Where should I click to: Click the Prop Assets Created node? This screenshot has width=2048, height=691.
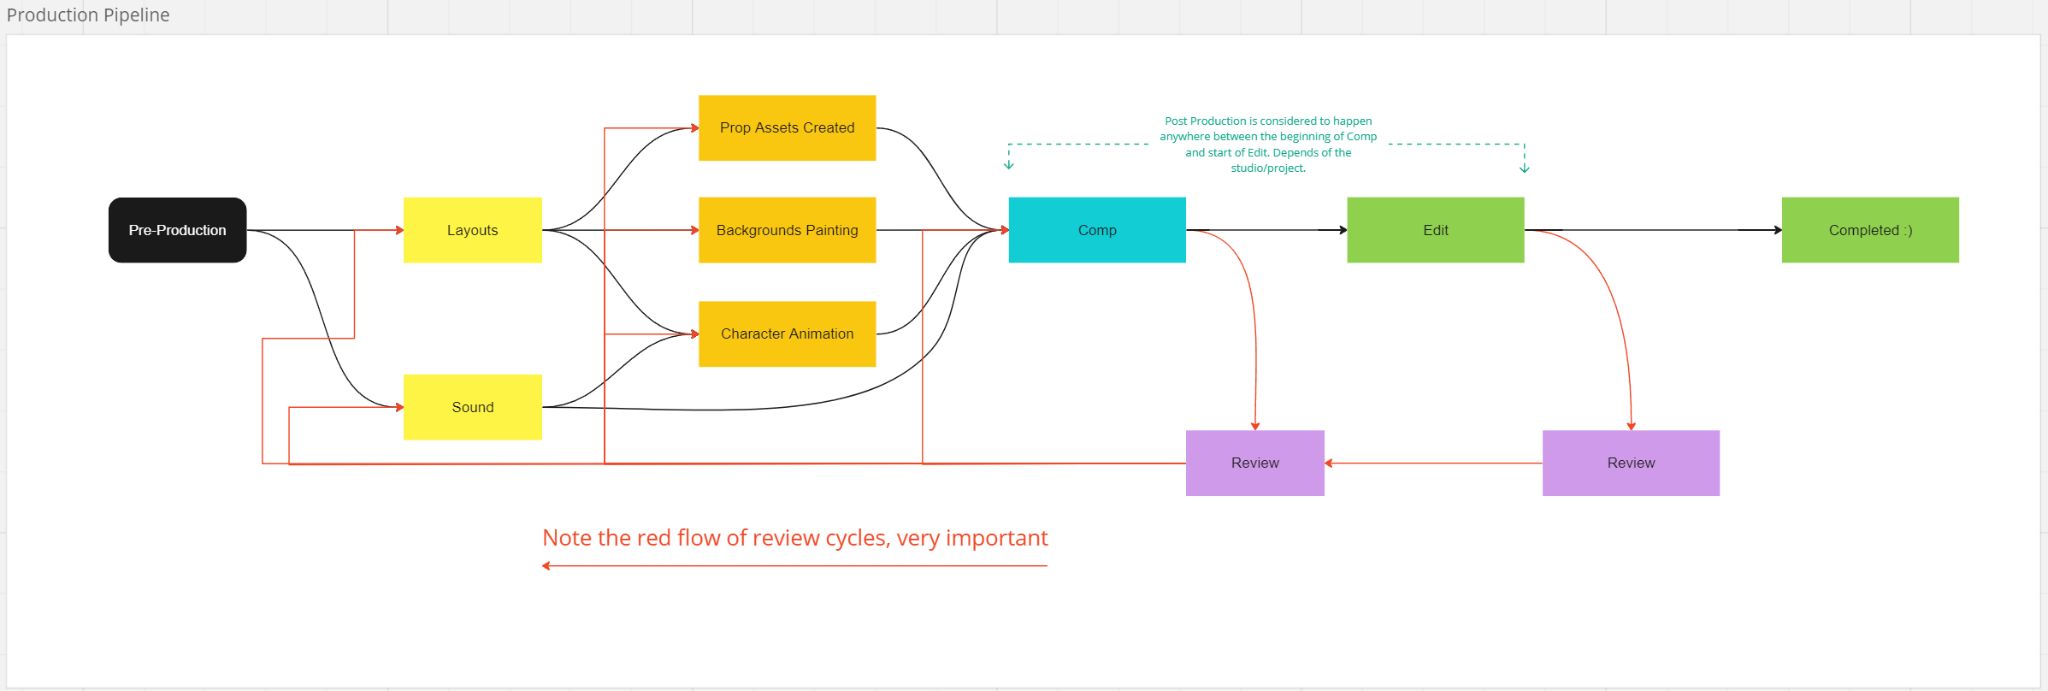click(787, 128)
